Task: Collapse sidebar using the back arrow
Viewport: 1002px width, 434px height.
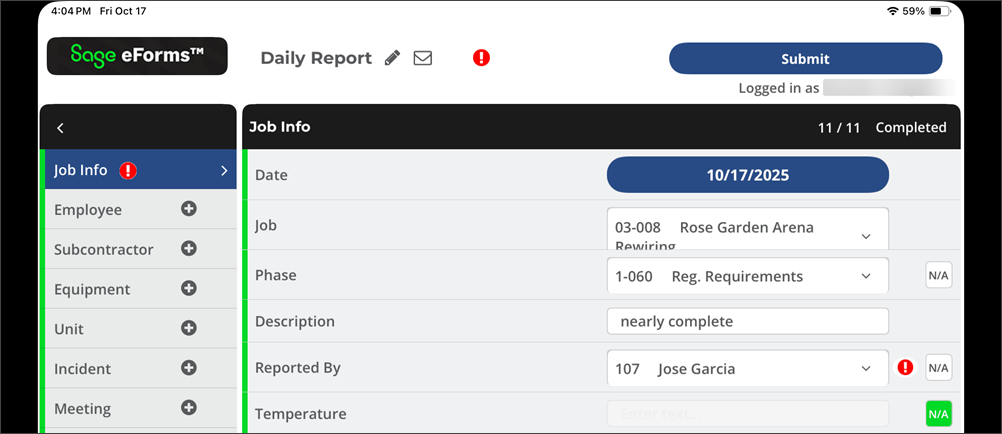Action: (60, 128)
